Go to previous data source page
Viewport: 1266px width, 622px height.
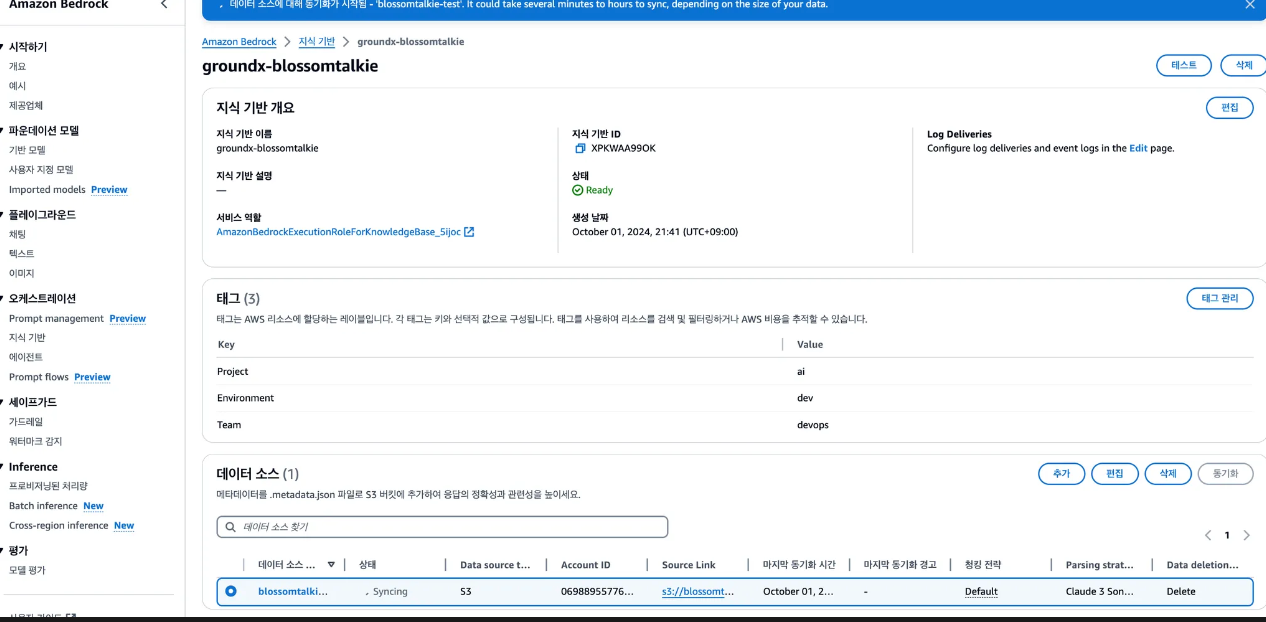coord(1208,535)
